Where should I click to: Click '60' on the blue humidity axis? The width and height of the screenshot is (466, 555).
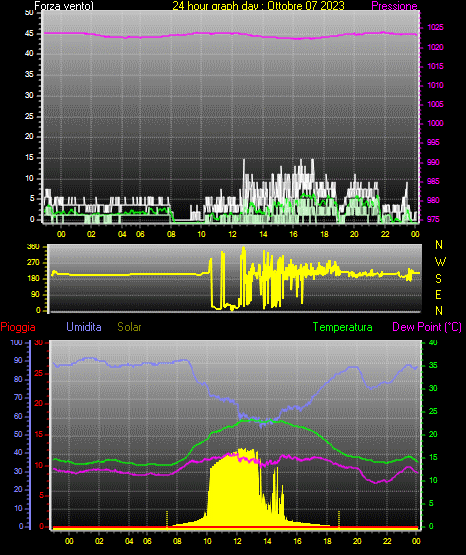pos(18,416)
